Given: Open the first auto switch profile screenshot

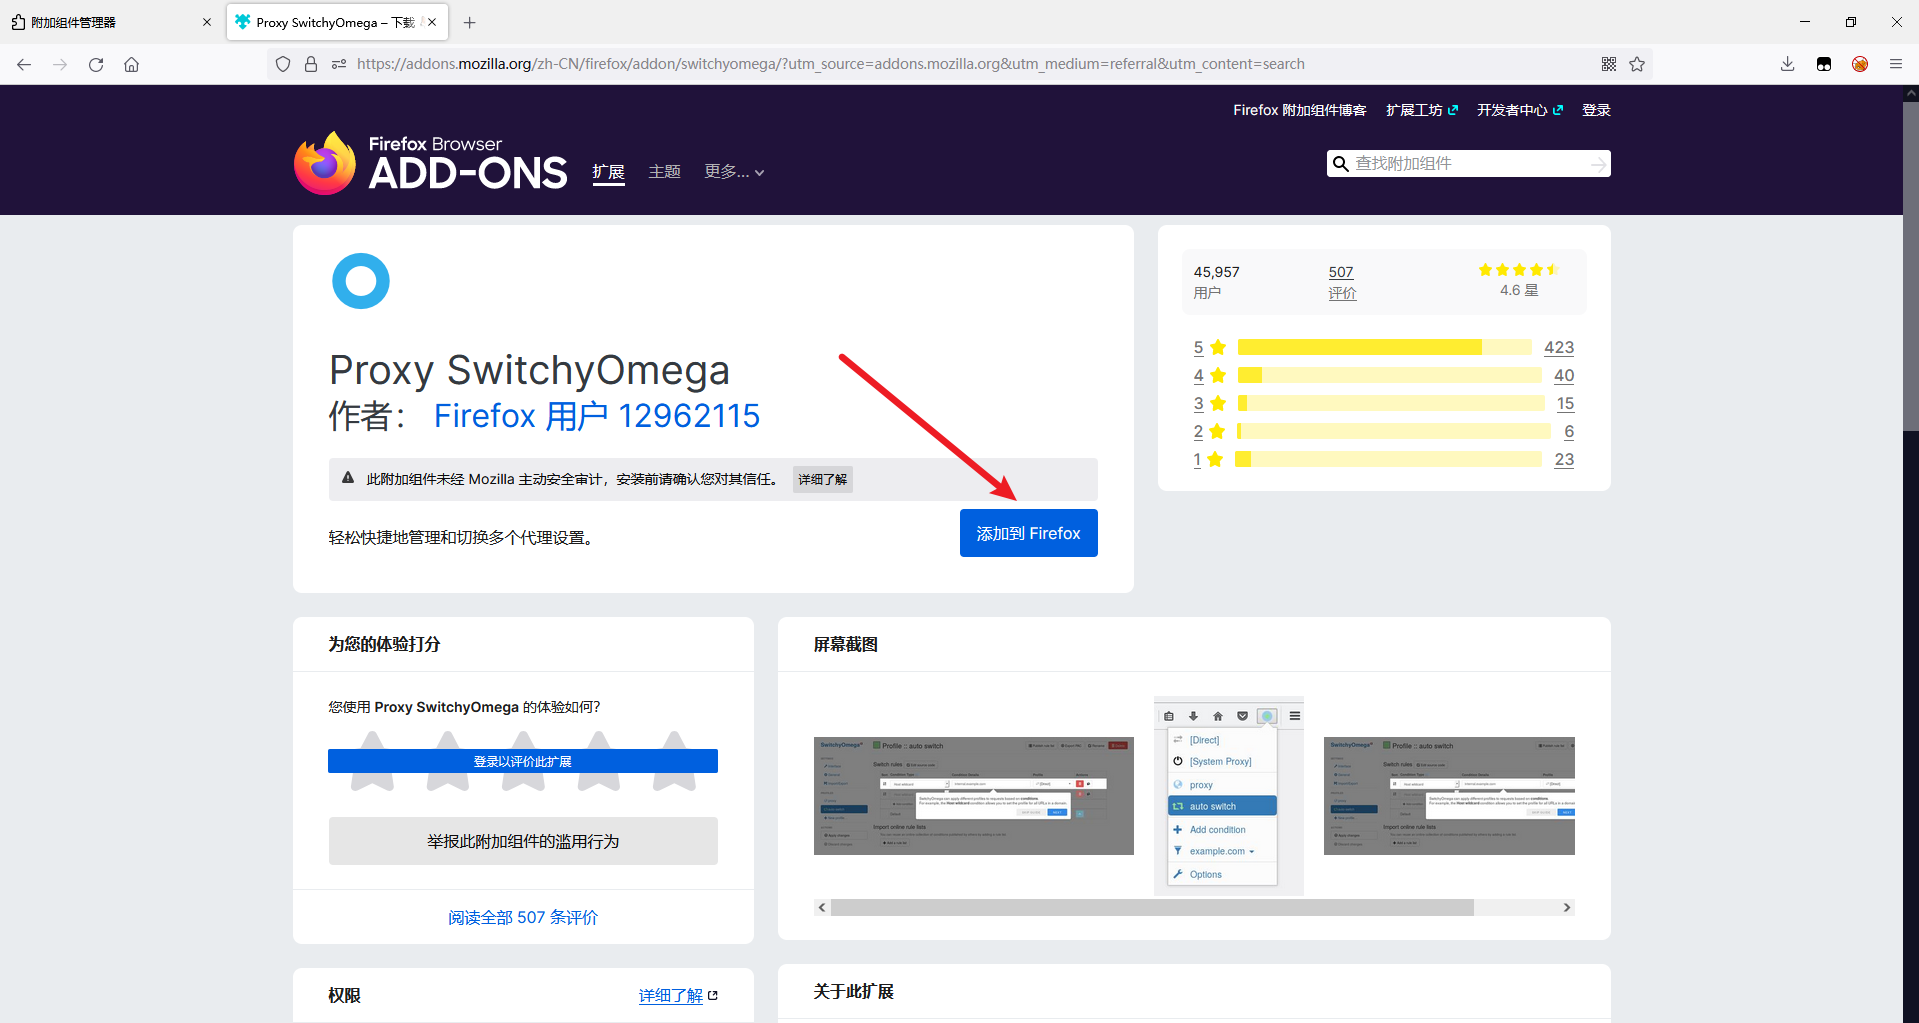Looking at the screenshot, I should [x=974, y=796].
